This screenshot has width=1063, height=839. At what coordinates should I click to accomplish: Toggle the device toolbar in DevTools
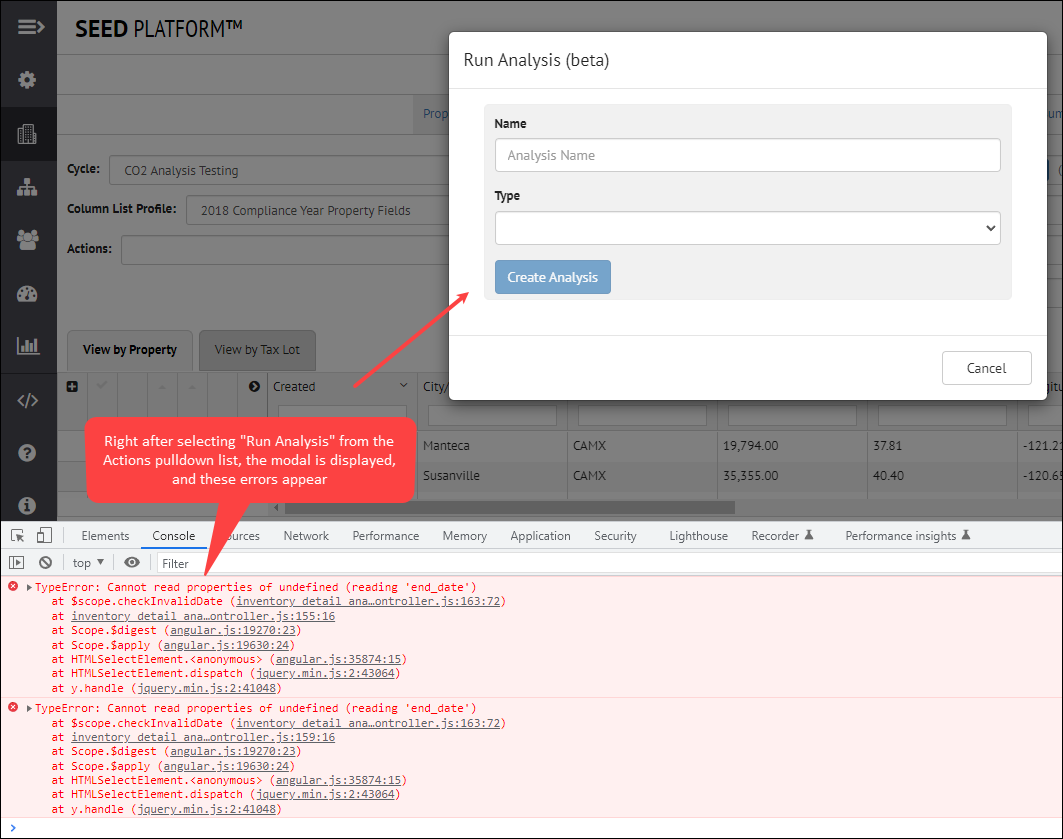point(43,535)
